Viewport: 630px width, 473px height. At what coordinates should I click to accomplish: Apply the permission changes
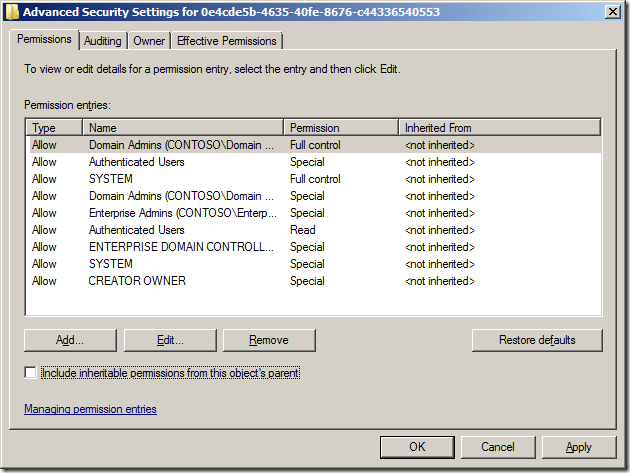[578, 447]
